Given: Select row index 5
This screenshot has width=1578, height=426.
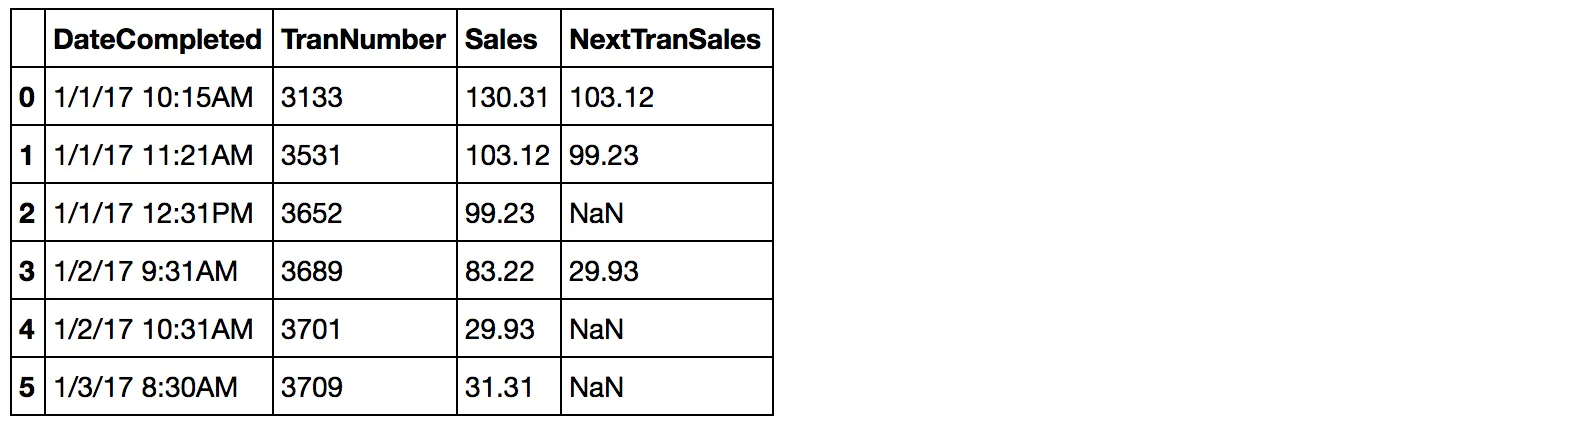Looking at the screenshot, I should pyautogui.click(x=26, y=387).
